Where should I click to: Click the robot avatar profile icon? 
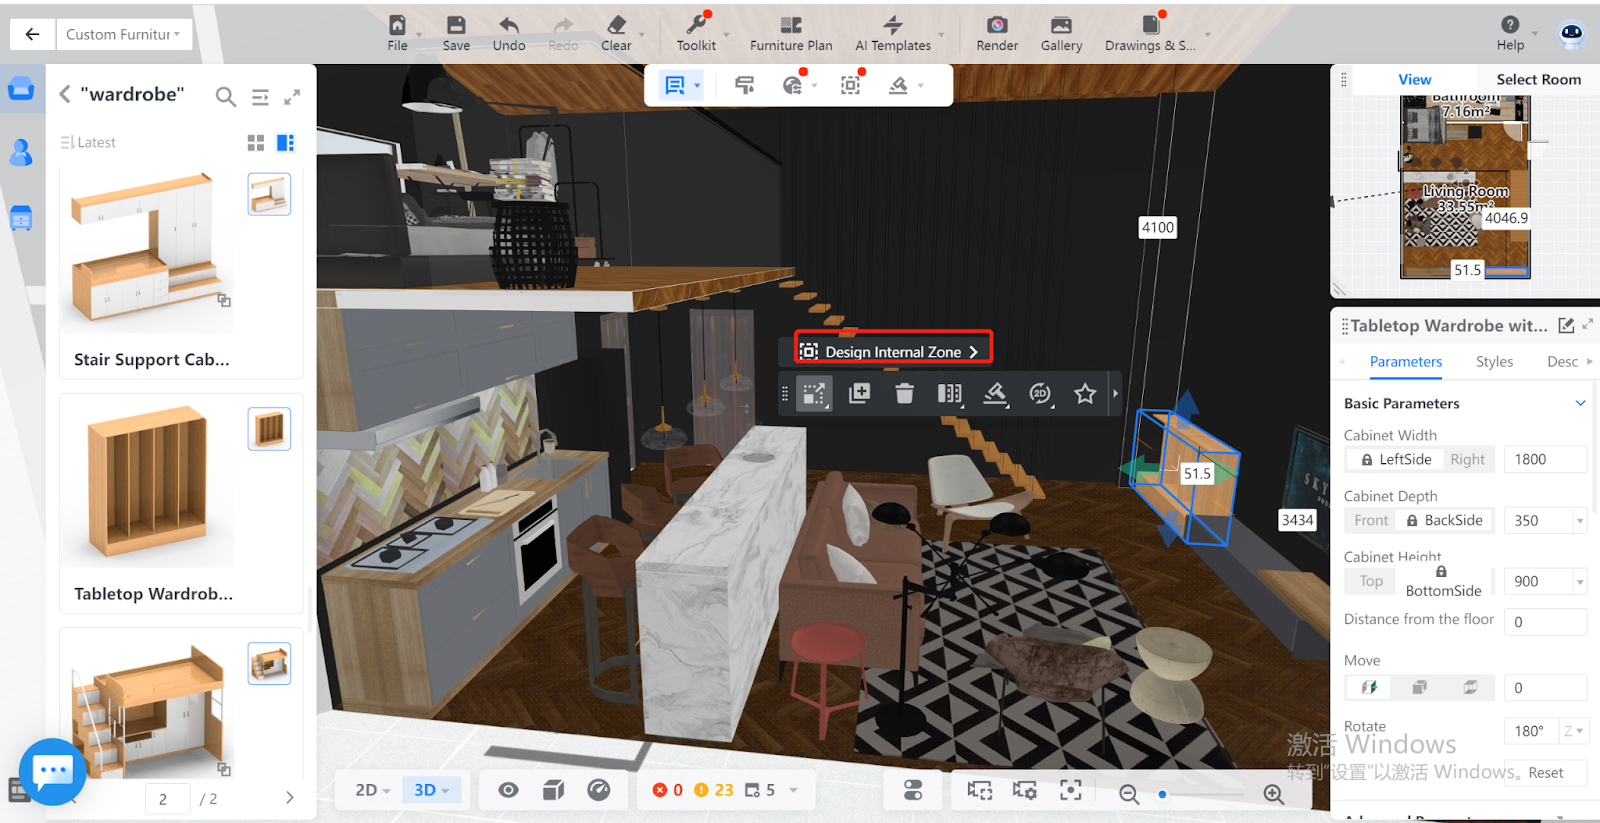(1572, 35)
